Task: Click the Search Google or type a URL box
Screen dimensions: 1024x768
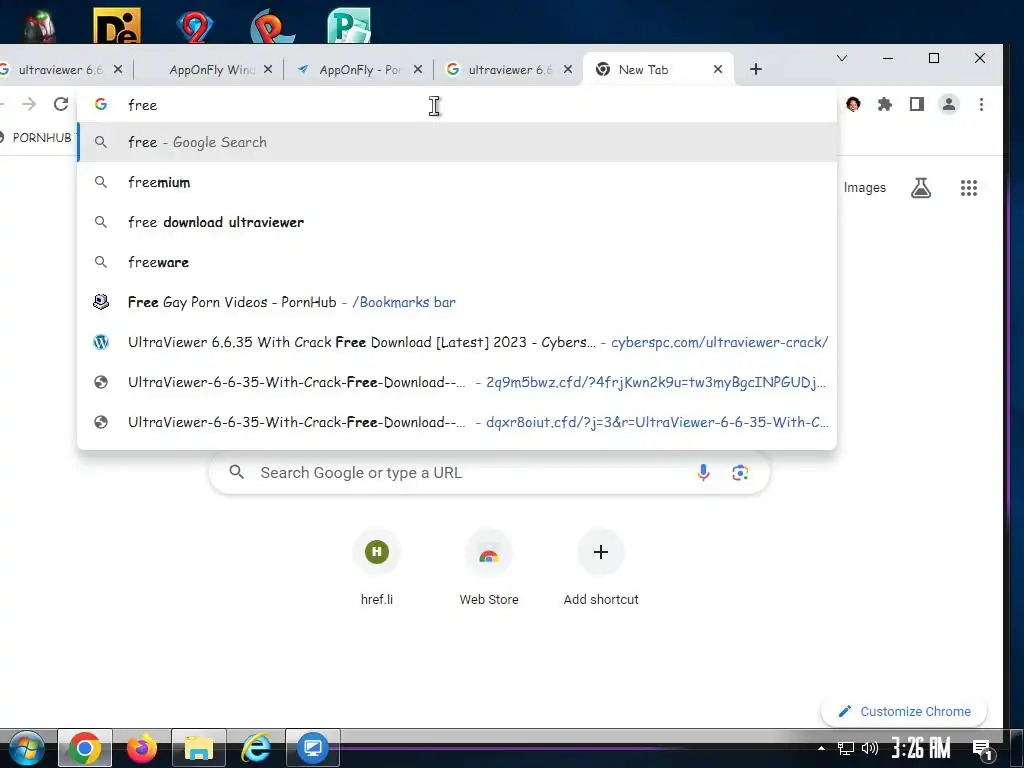Action: point(489,473)
